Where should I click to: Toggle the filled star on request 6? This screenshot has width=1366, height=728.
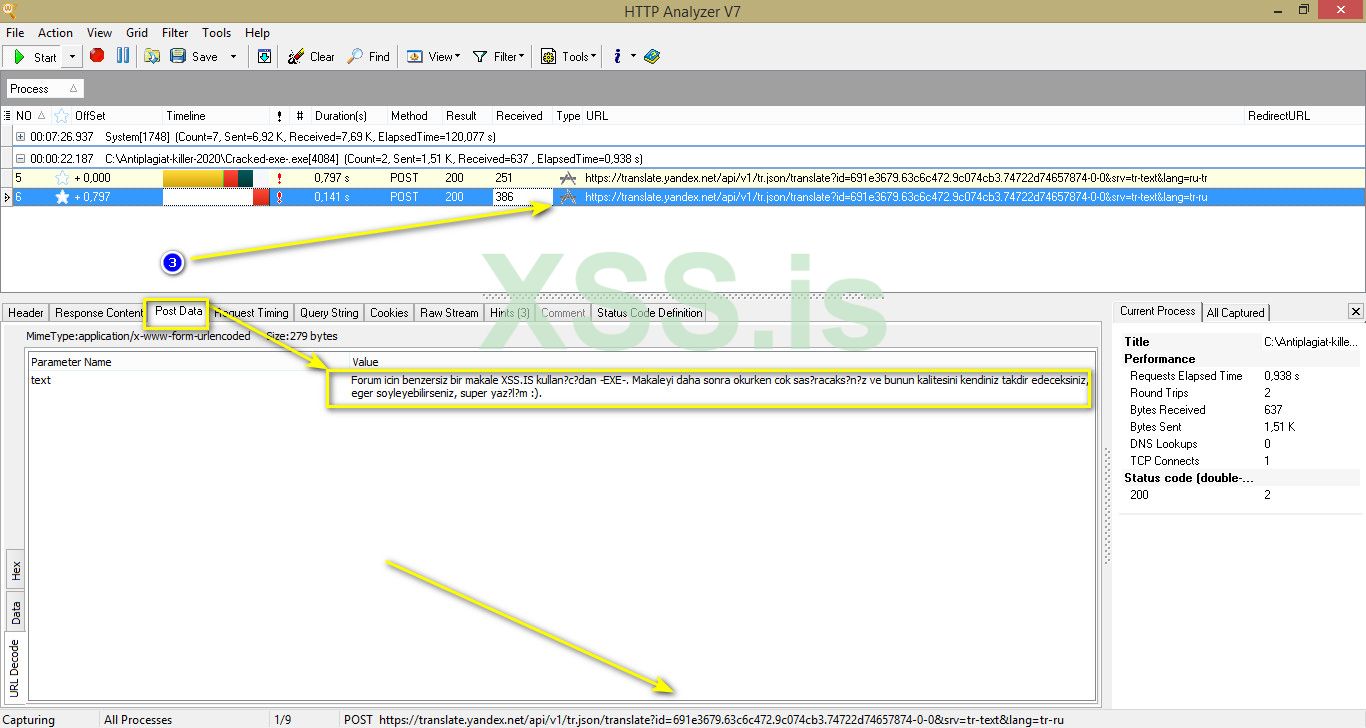[62, 198]
